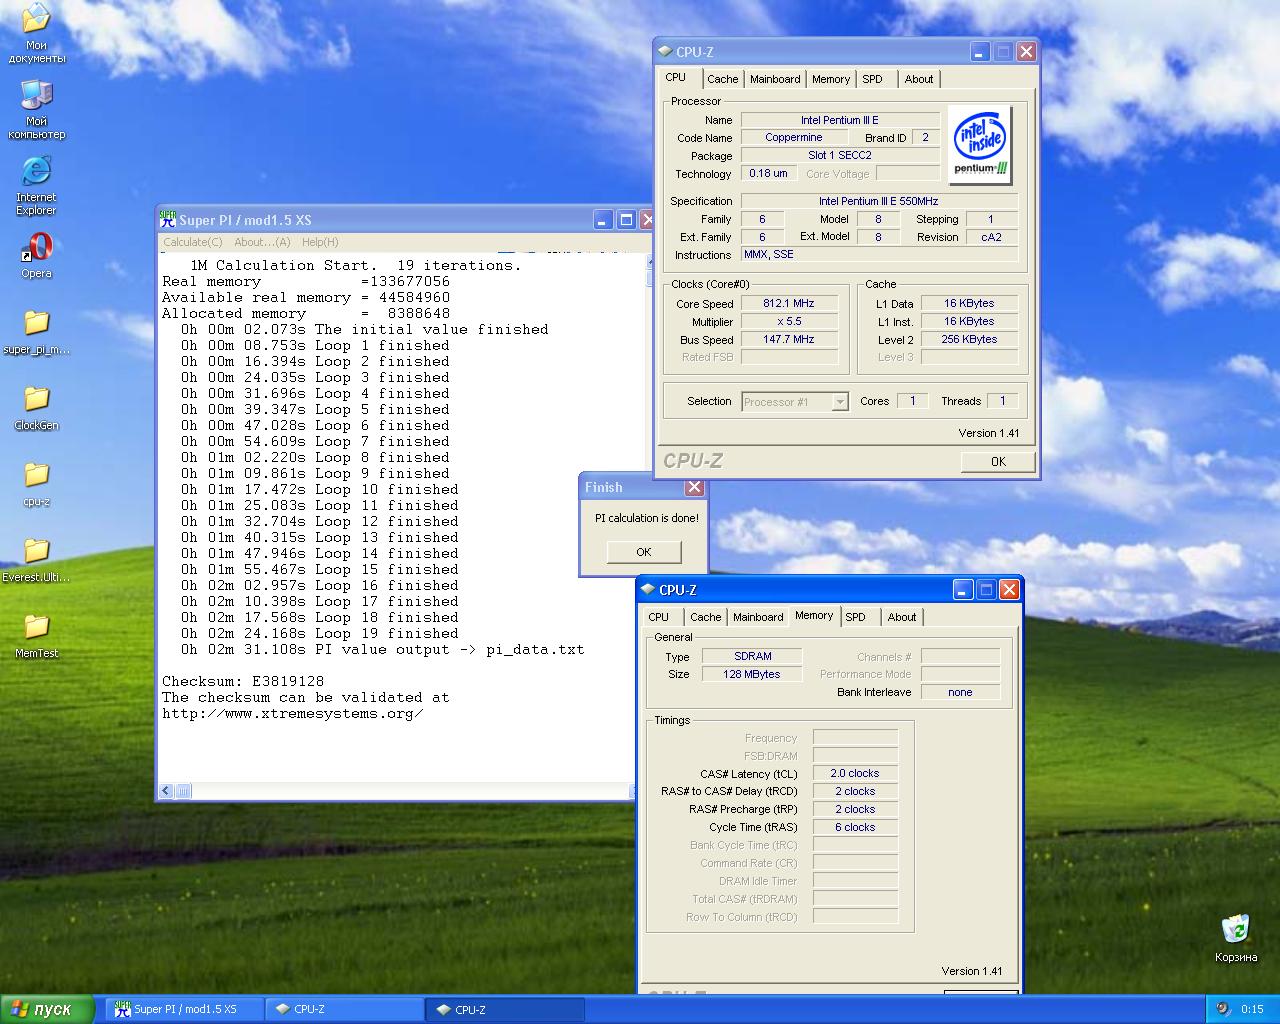Switch to Cache tab in lower CPU-Z
1280x1024 pixels.
tap(705, 617)
